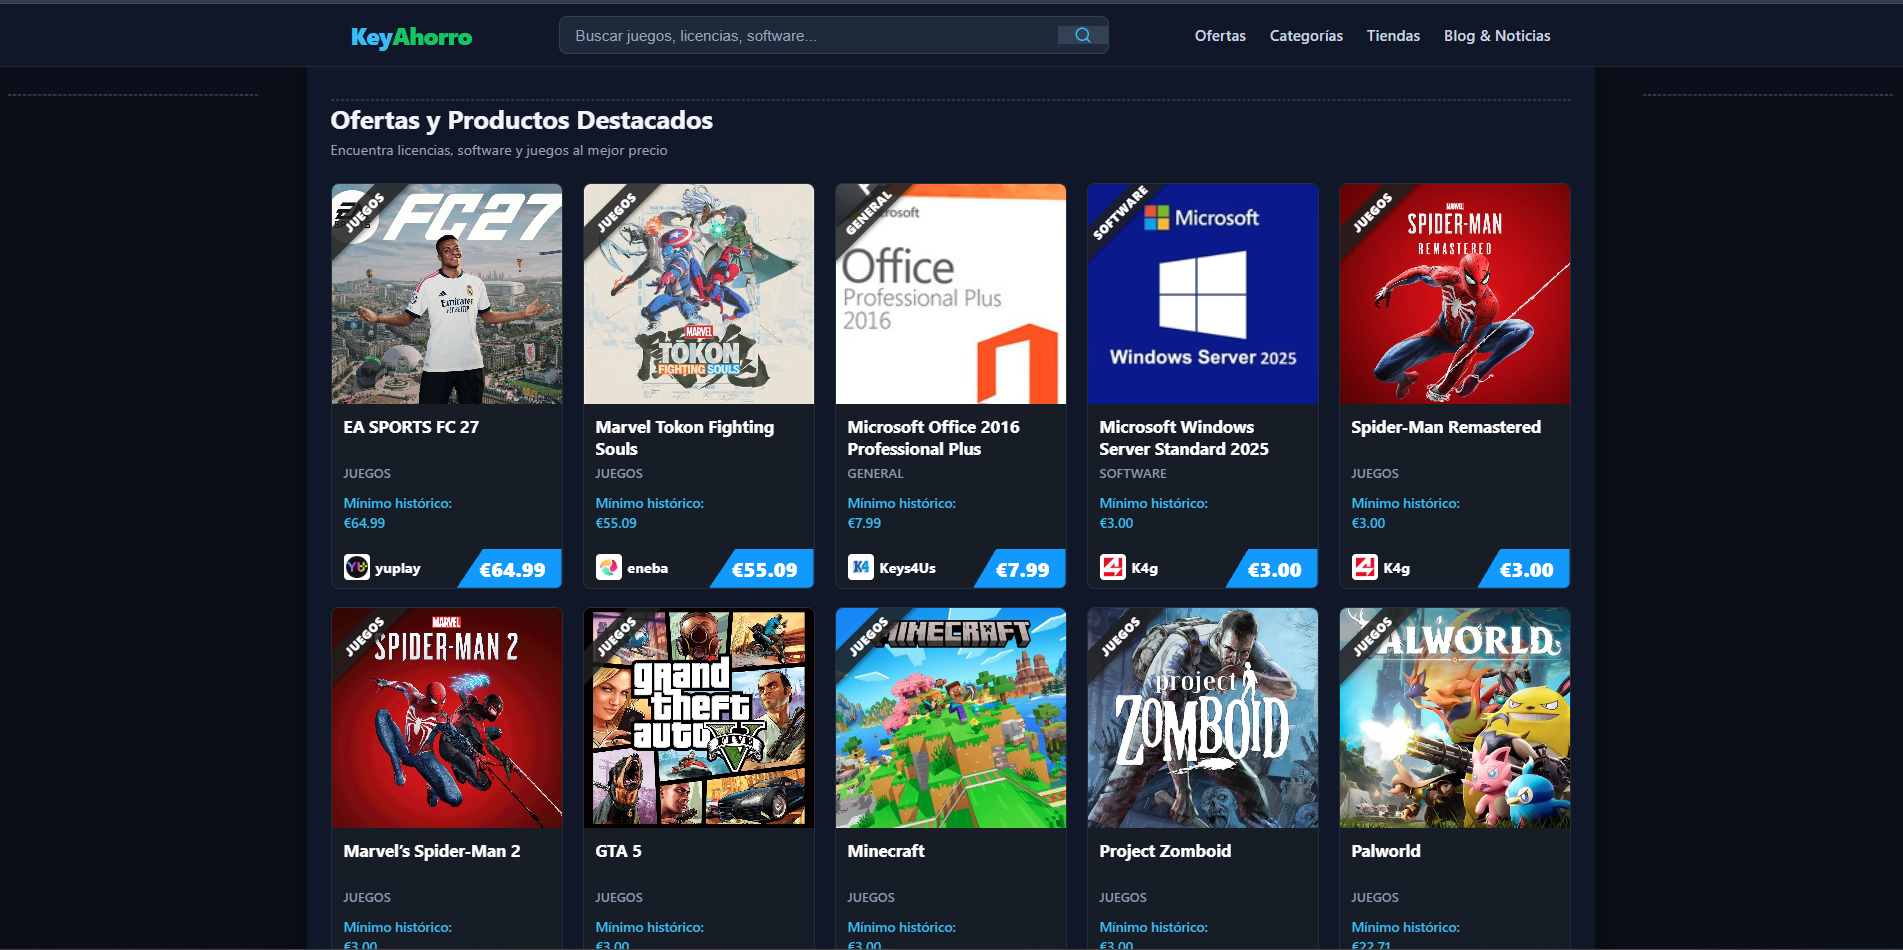Open Spider-Man Remastered cover image
1903x950 pixels.
coord(1455,294)
